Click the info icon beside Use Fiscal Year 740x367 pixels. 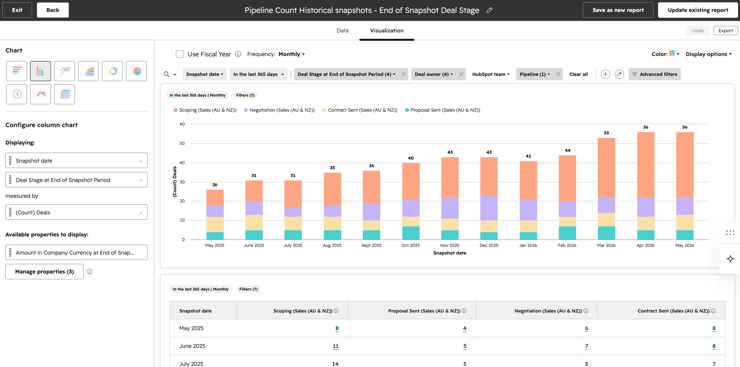[x=238, y=54]
